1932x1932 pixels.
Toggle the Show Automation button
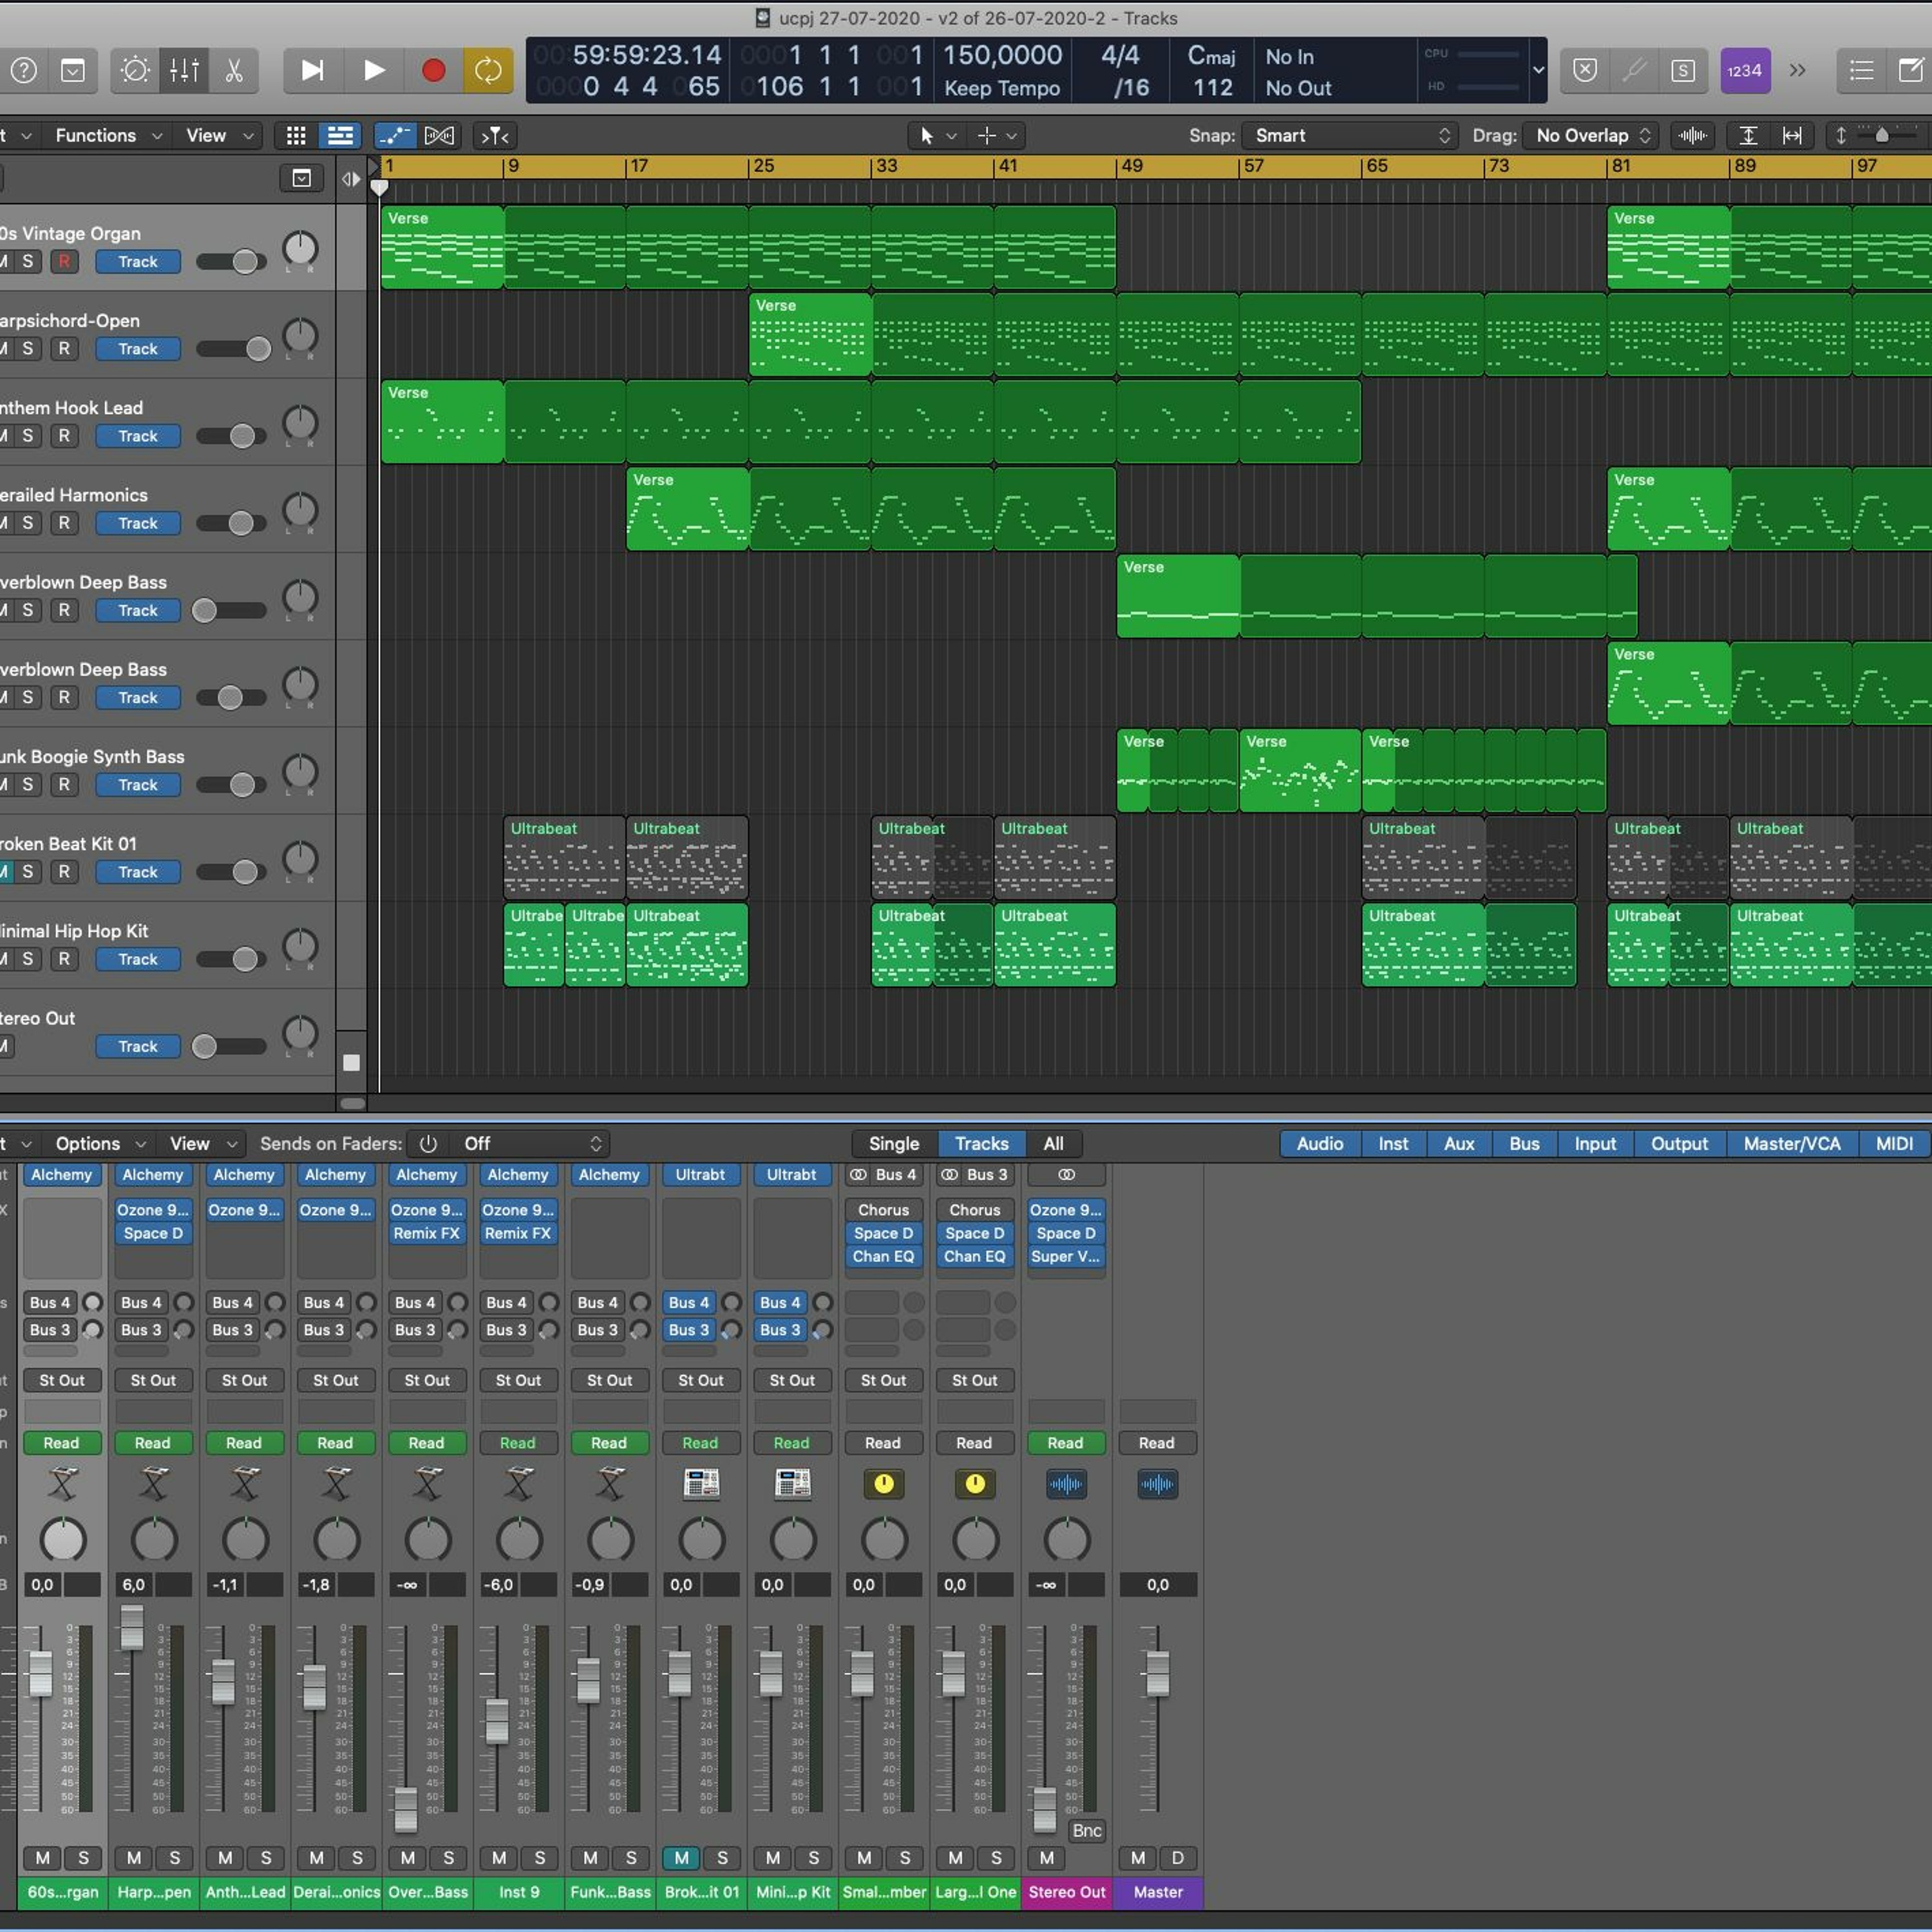[395, 135]
